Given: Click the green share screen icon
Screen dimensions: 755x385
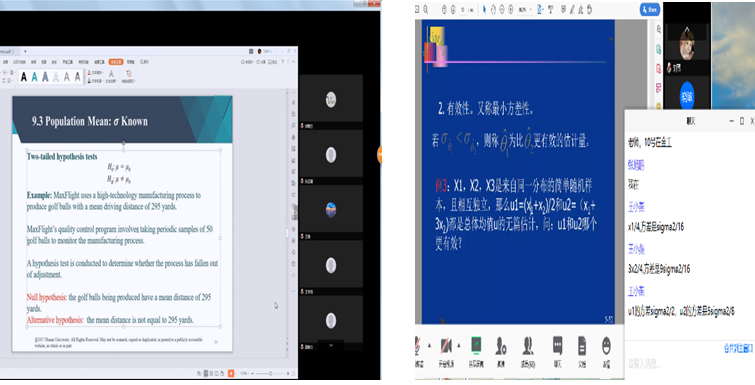Looking at the screenshot, I should pyautogui.click(x=476, y=345).
